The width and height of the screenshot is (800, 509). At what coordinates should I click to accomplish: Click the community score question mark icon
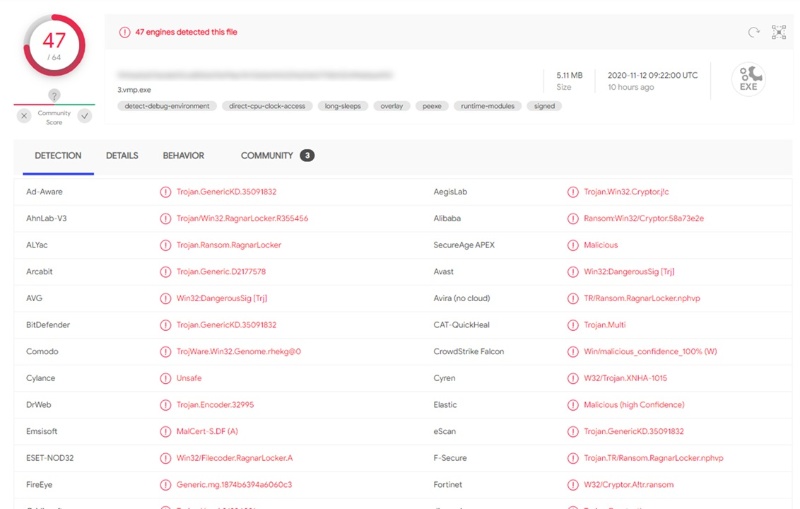pos(54,96)
